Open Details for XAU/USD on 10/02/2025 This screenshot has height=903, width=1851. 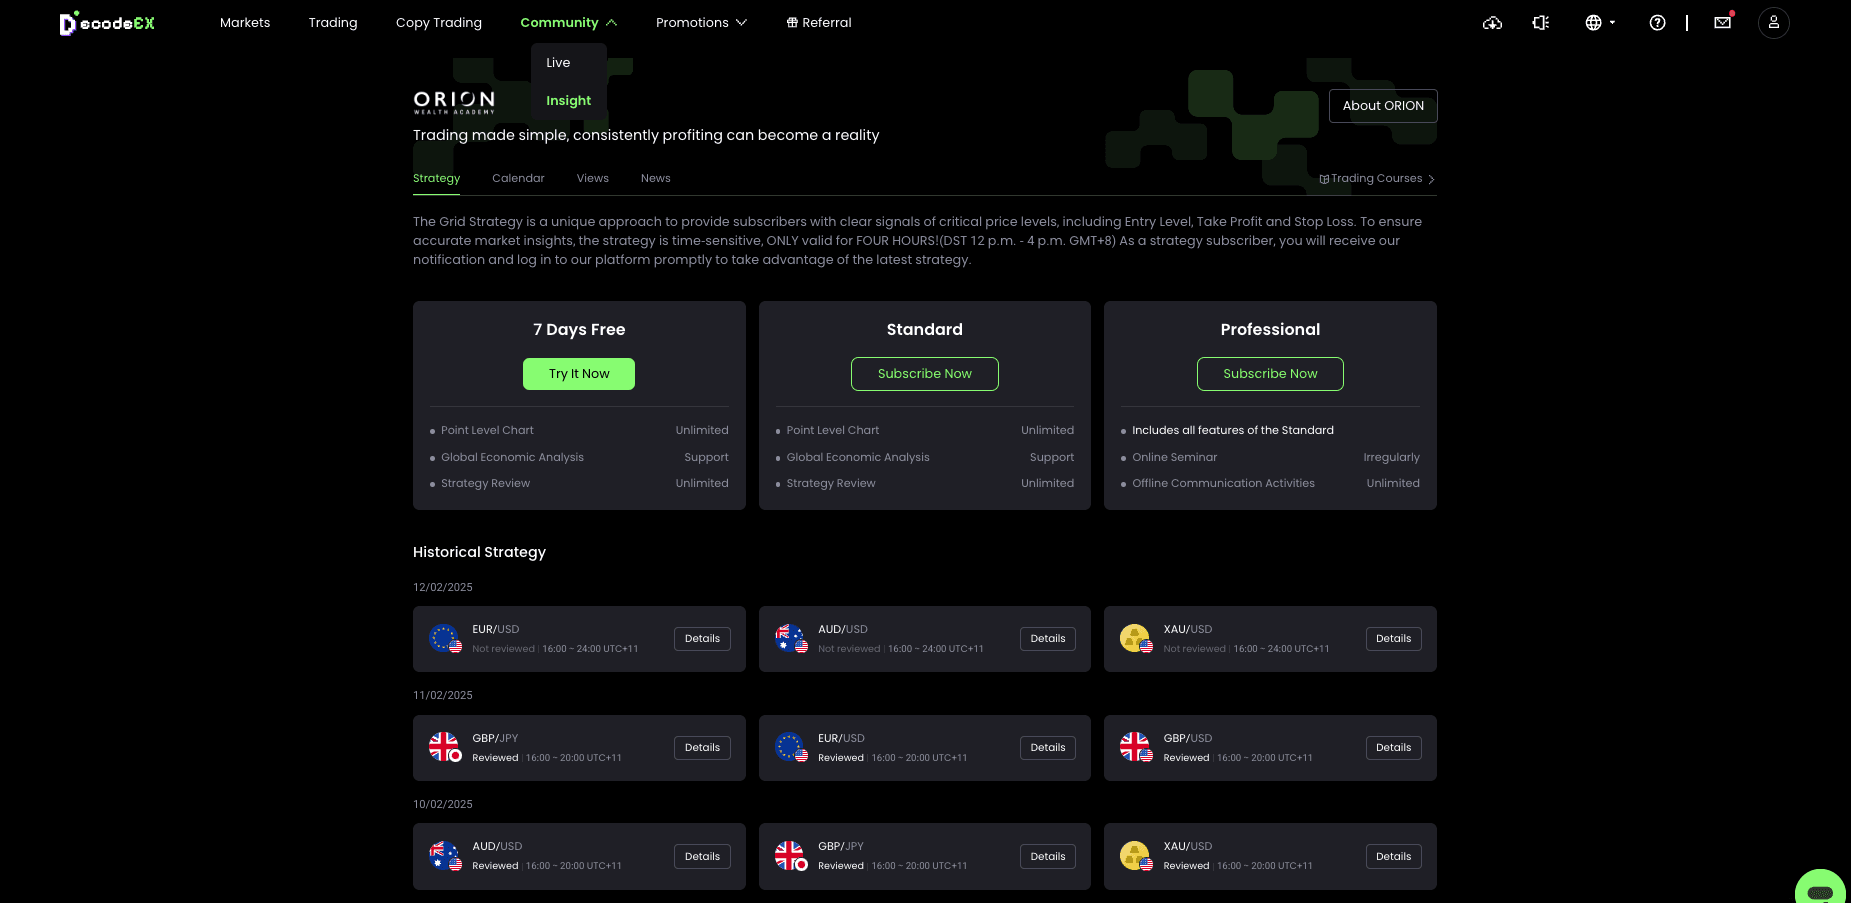(x=1393, y=857)
